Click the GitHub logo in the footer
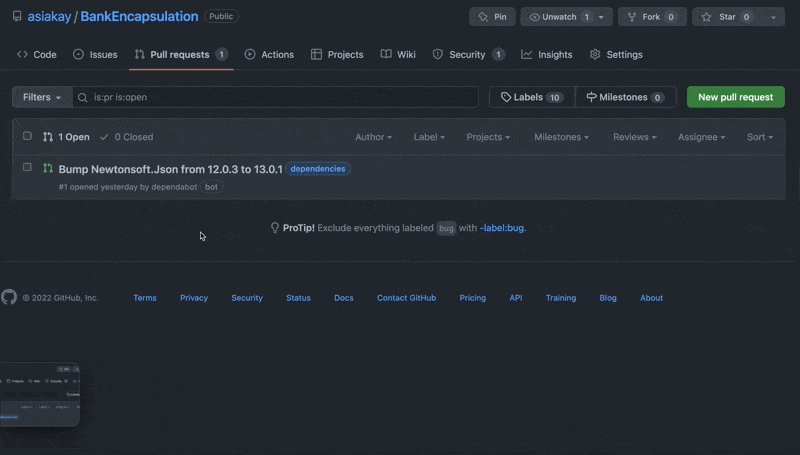 tap(9, 297)
